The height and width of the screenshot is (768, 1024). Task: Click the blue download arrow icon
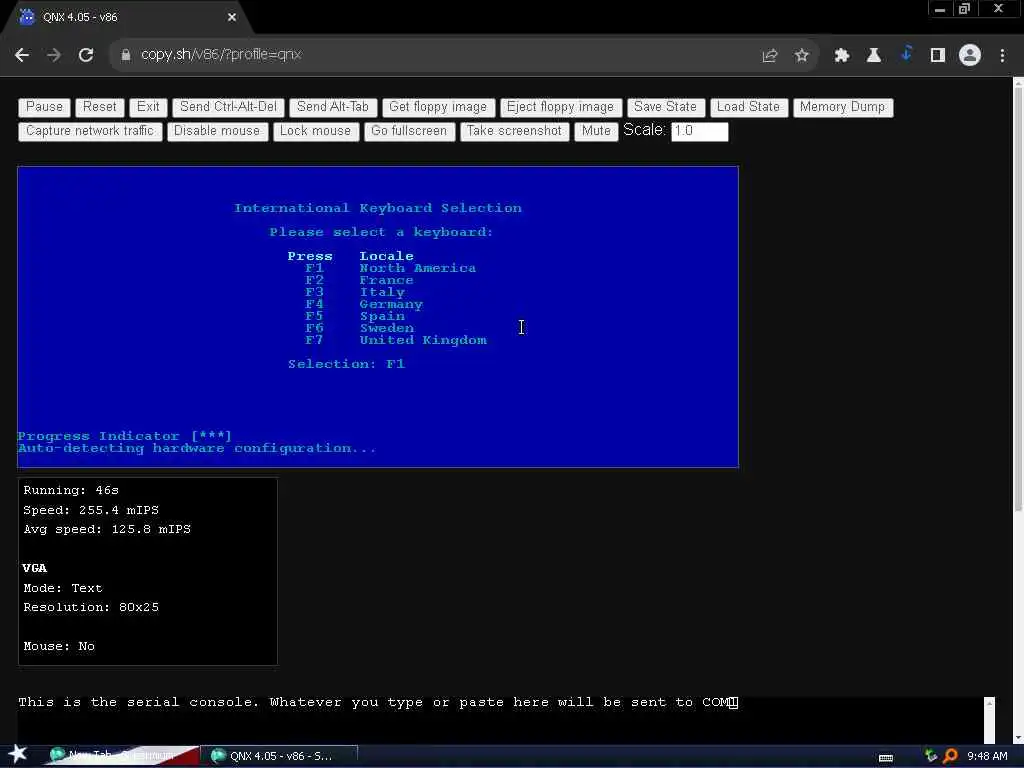(x=905, y=54)
